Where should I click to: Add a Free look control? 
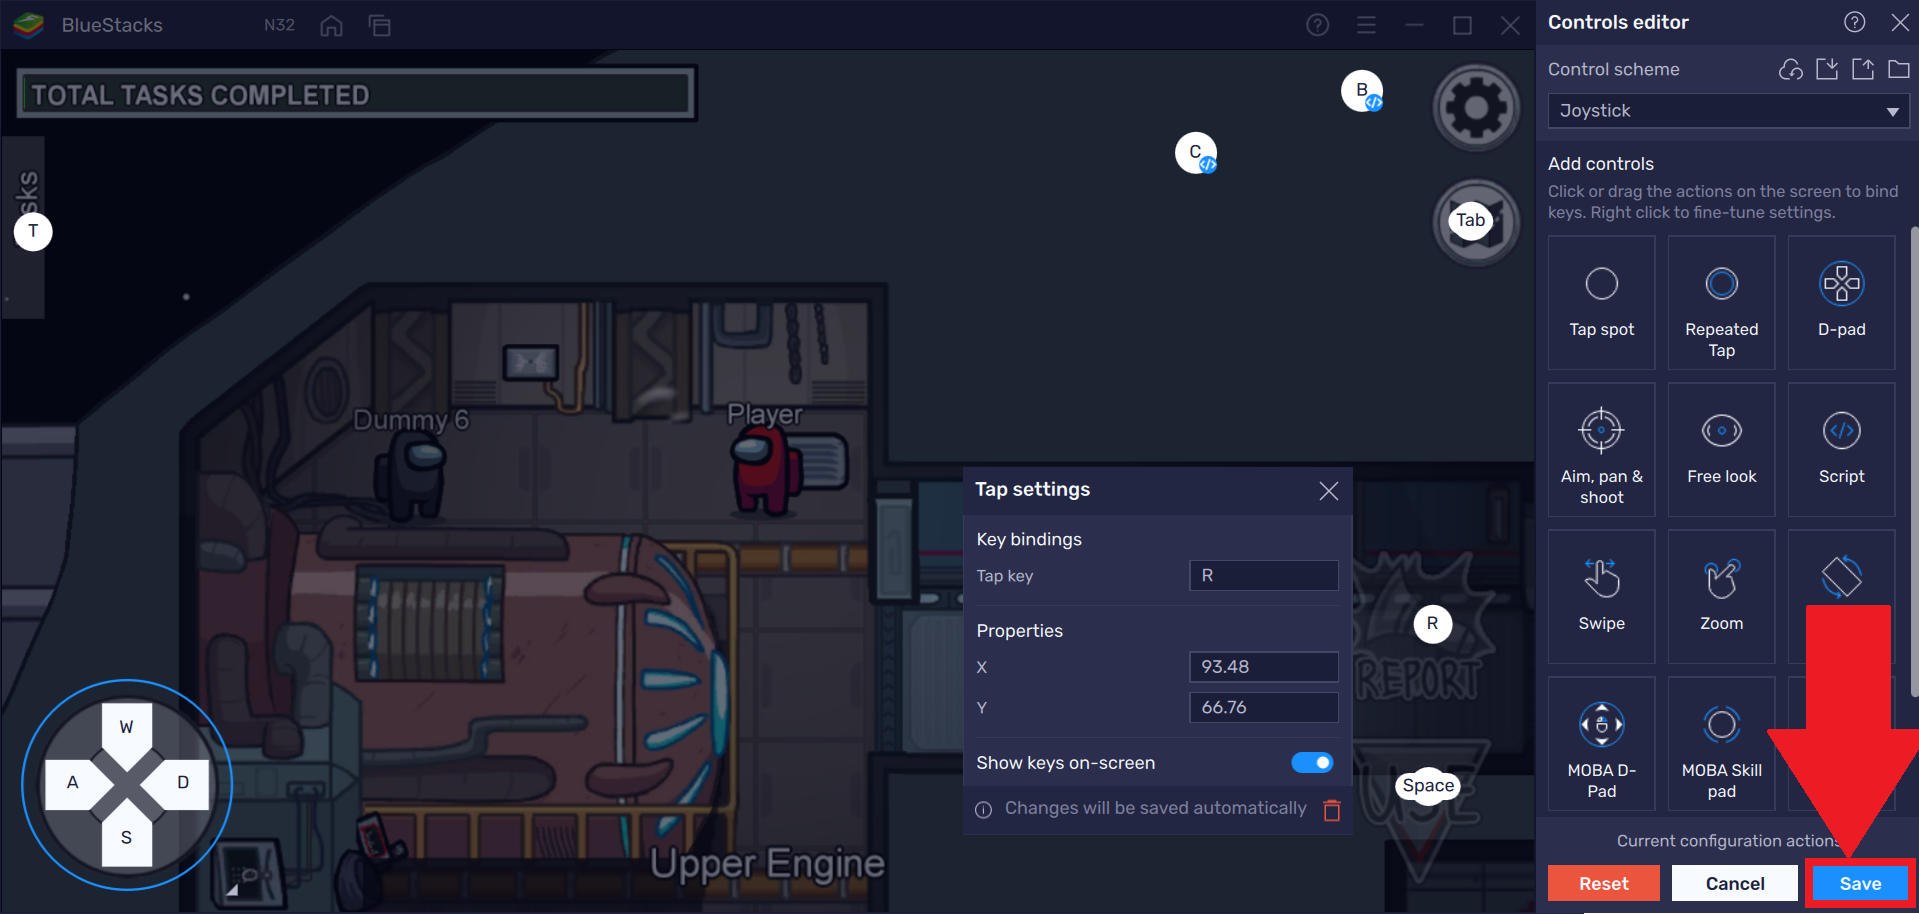tap(1721, 450)
